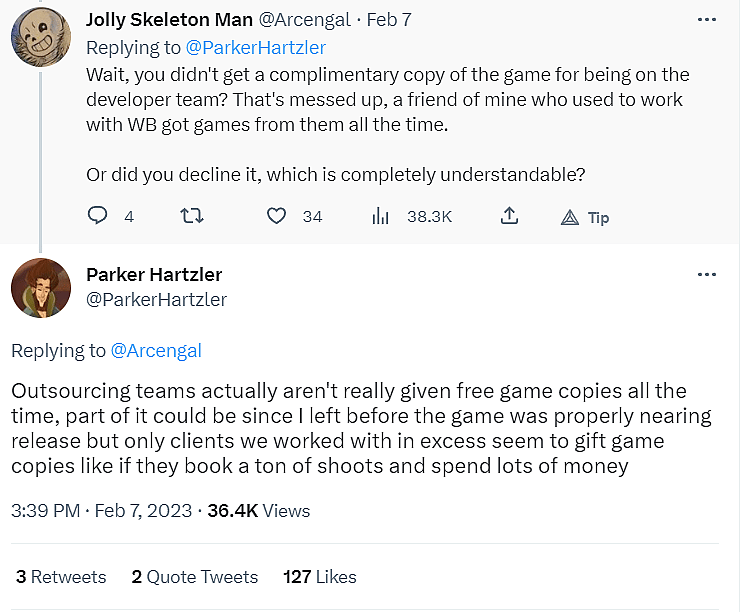Click the 3:39 PM Feb 7, 2023 timestamp

pos(101,510)
